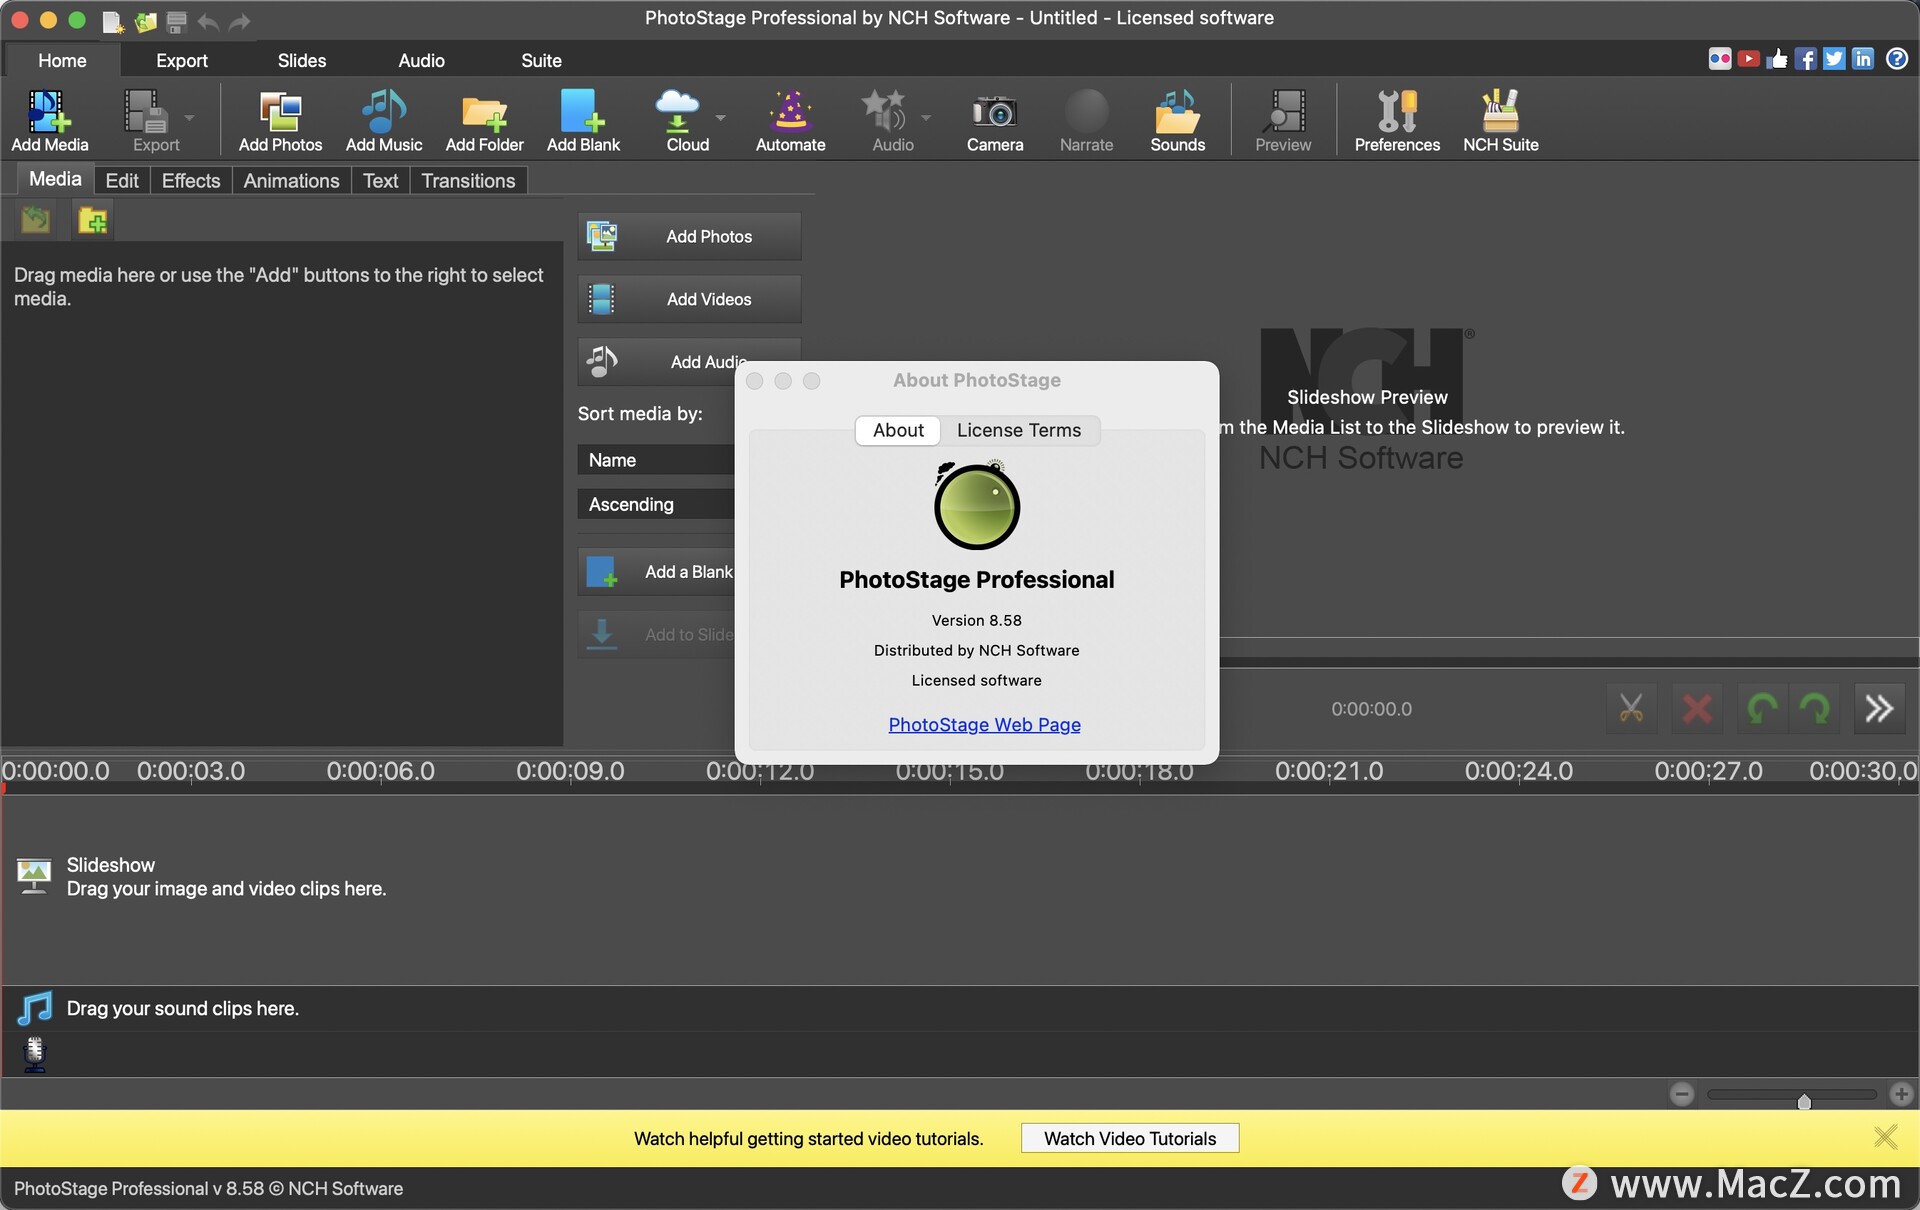
Task: Switch to the Export ribbon tab
Action: 181,60
